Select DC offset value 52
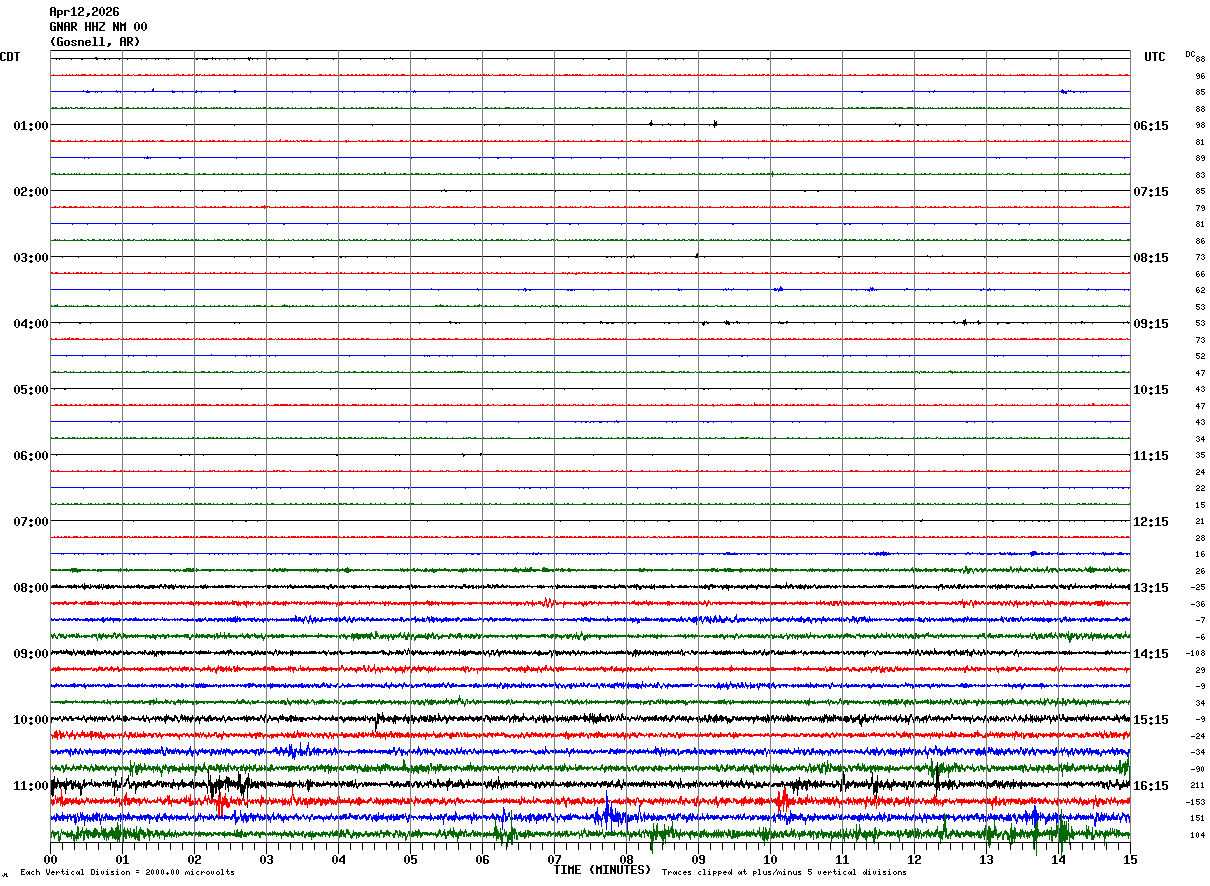Screen dimensions: 1210x886 1200,356
